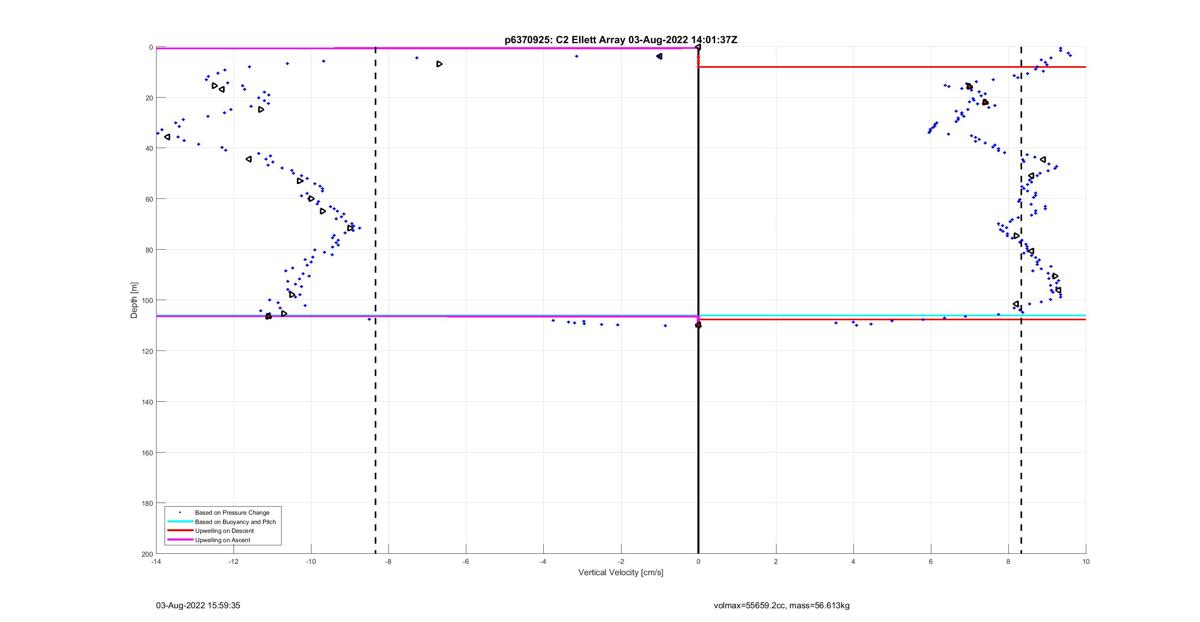Click legend entry 'Upwelling on Ascent'

click(x=223, y=539)
